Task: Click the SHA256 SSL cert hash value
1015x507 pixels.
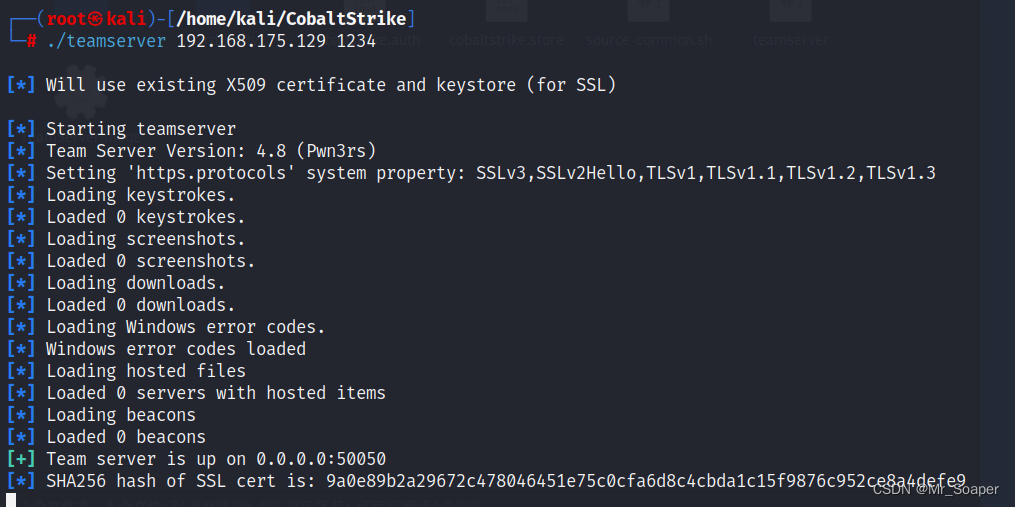Action: [645, 481]
